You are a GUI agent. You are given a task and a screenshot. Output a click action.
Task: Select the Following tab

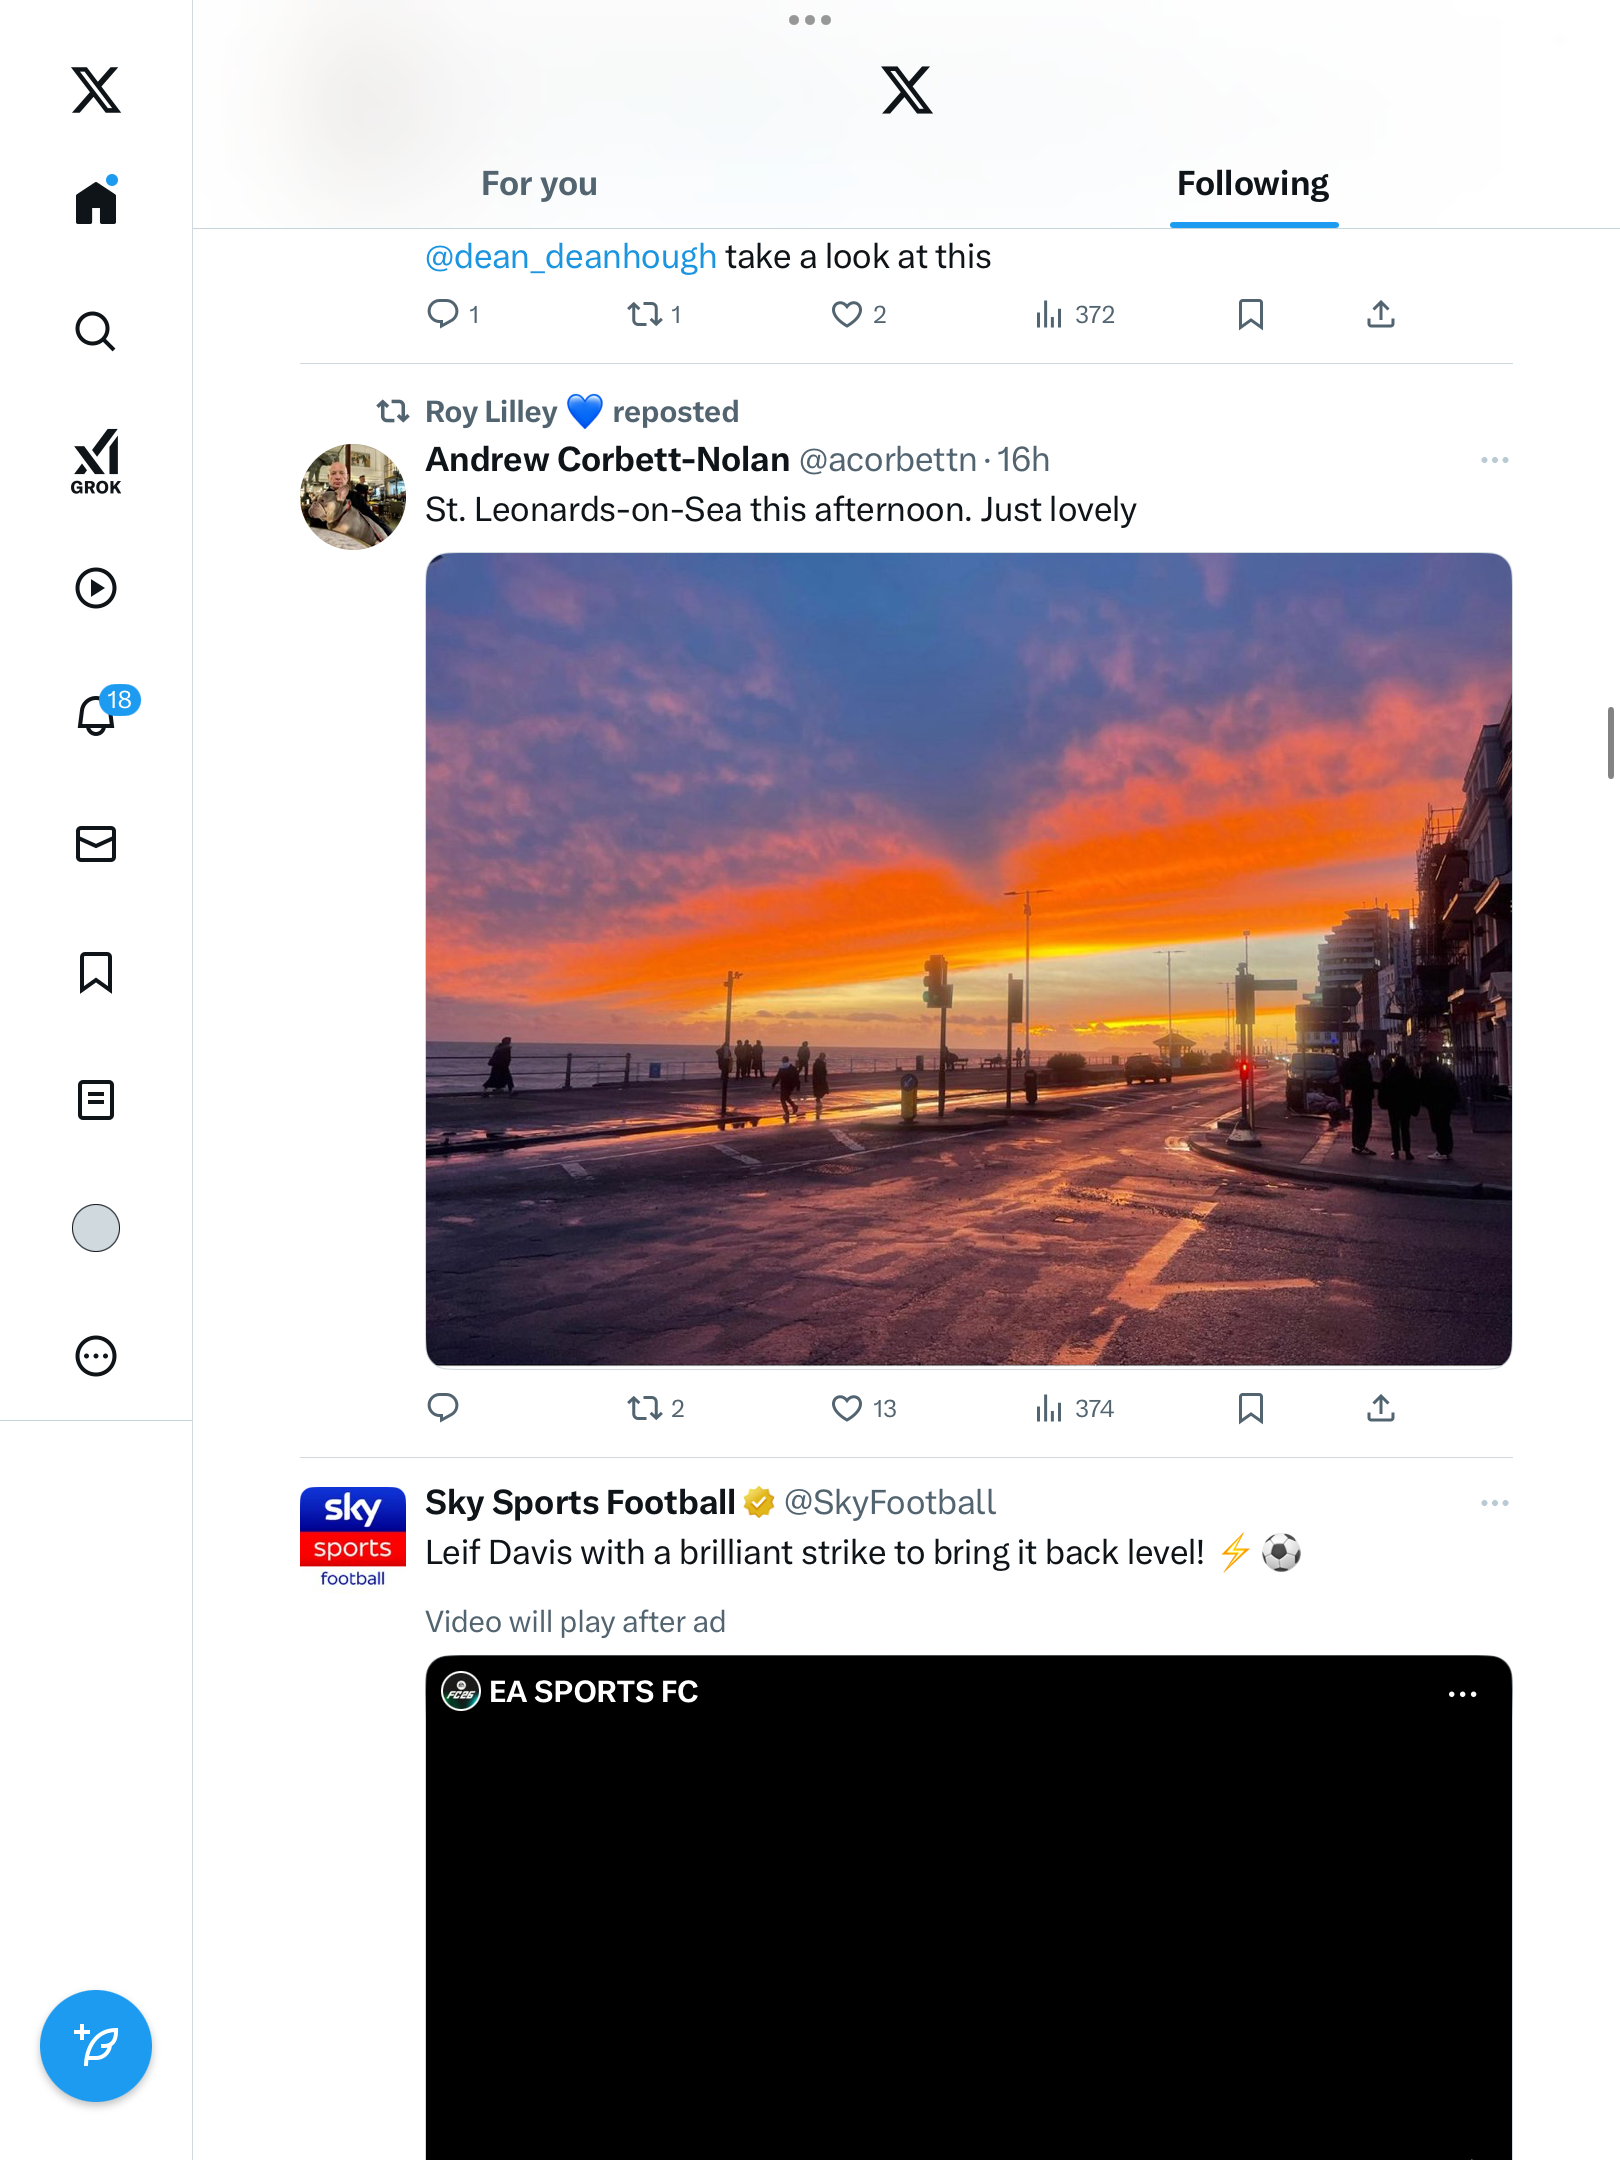point(1252,184)
